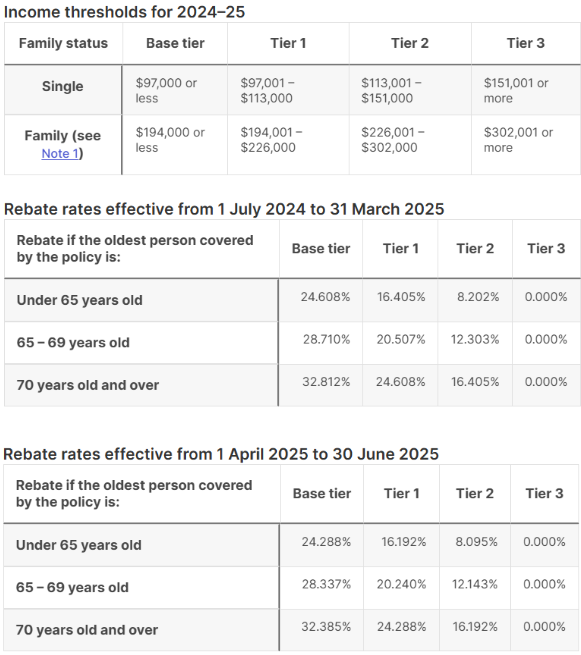This screenshot has width=581, height=655.
Task: Click the Family (see Note 1) row header
Action: pyautogui.click(x=63, y=145)
